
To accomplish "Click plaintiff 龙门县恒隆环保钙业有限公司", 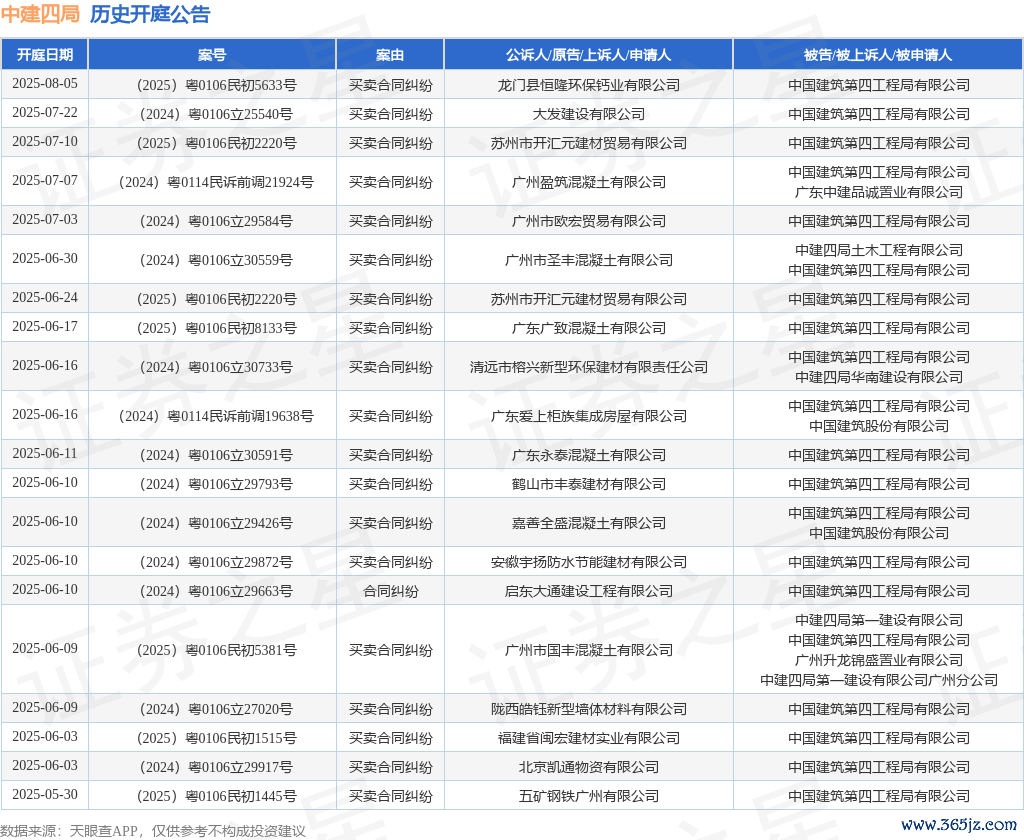I will pos(588,85).
